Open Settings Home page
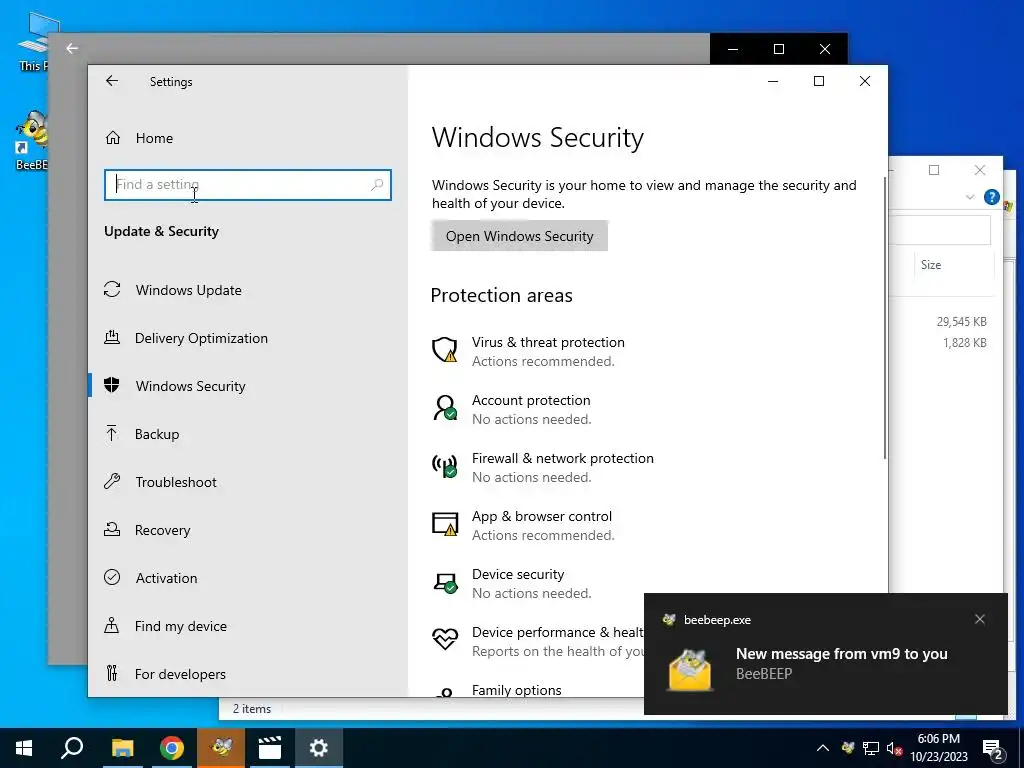 154,138
